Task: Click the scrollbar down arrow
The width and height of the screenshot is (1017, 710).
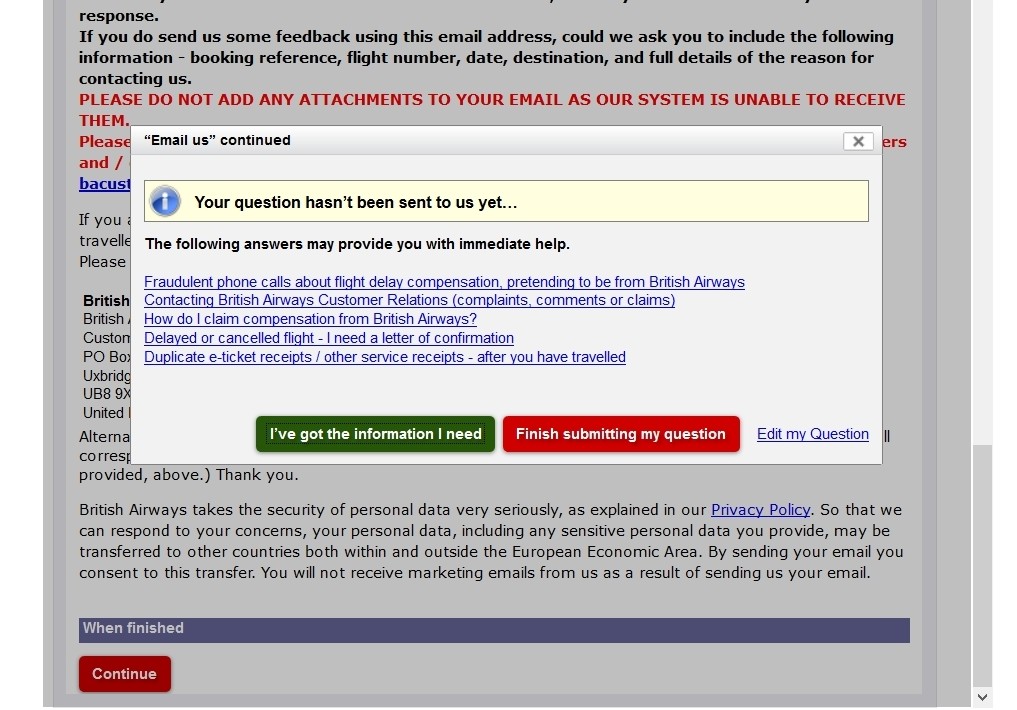Action: tap(982, 698)
